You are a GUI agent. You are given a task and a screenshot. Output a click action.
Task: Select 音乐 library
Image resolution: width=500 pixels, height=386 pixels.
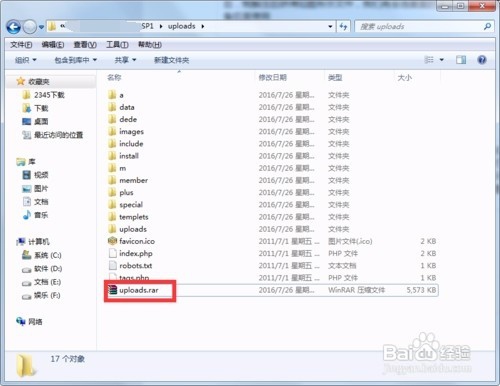41,215
